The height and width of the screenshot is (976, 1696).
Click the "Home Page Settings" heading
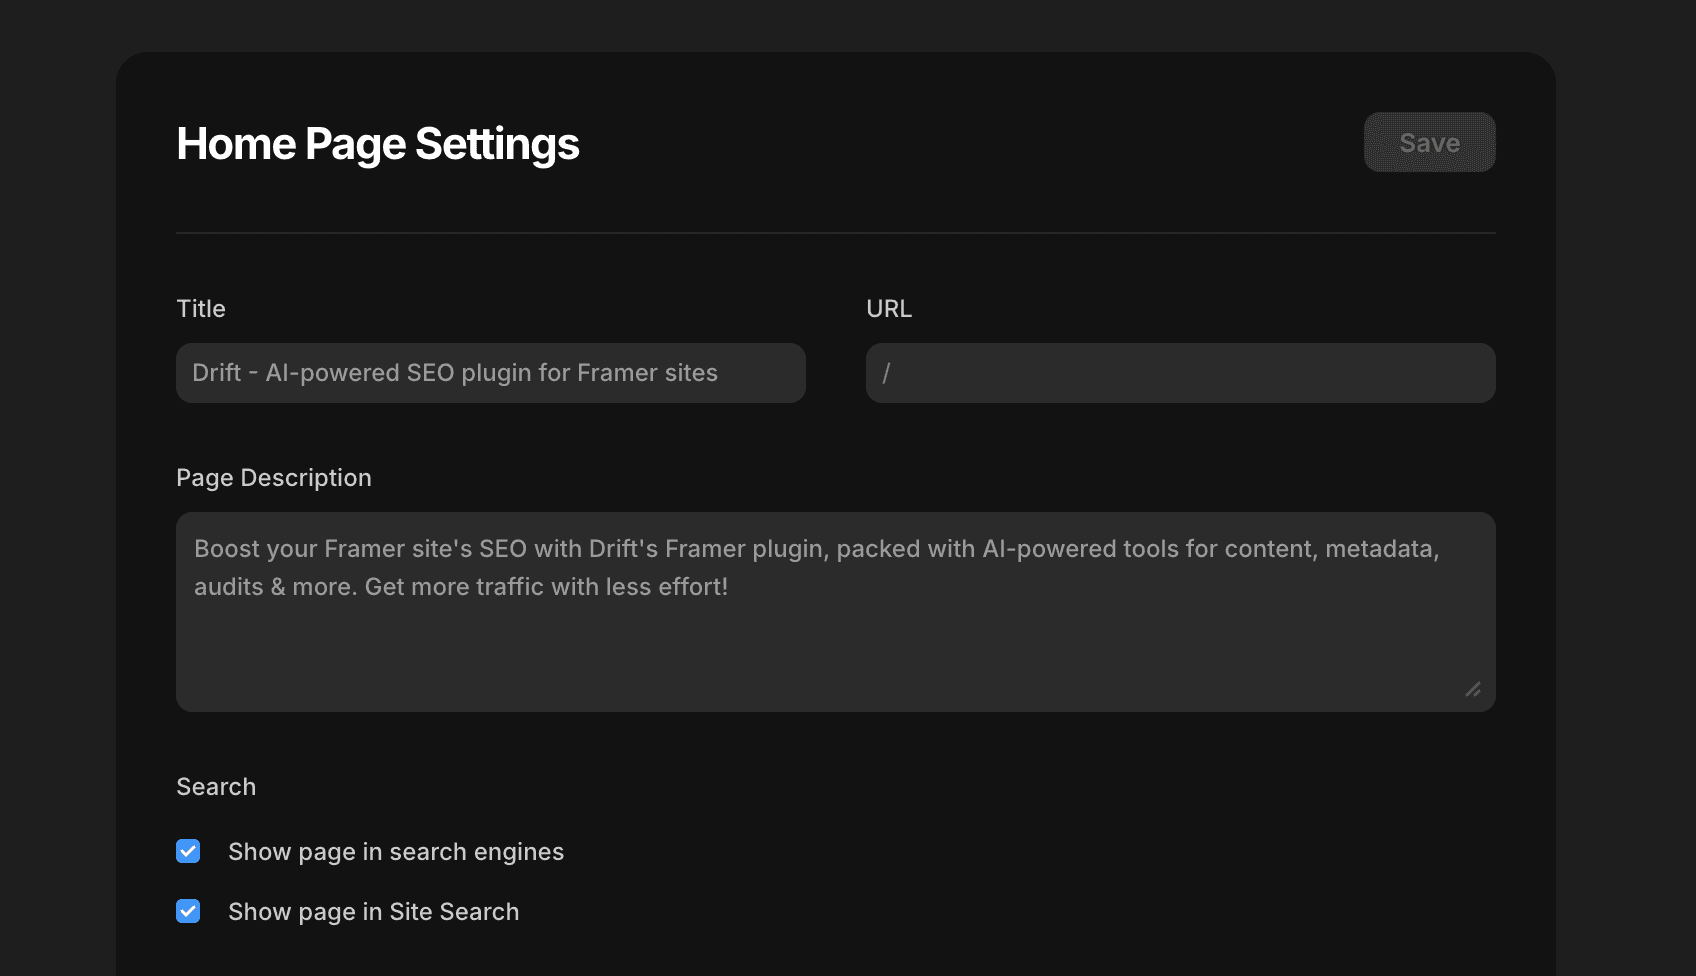378,143
